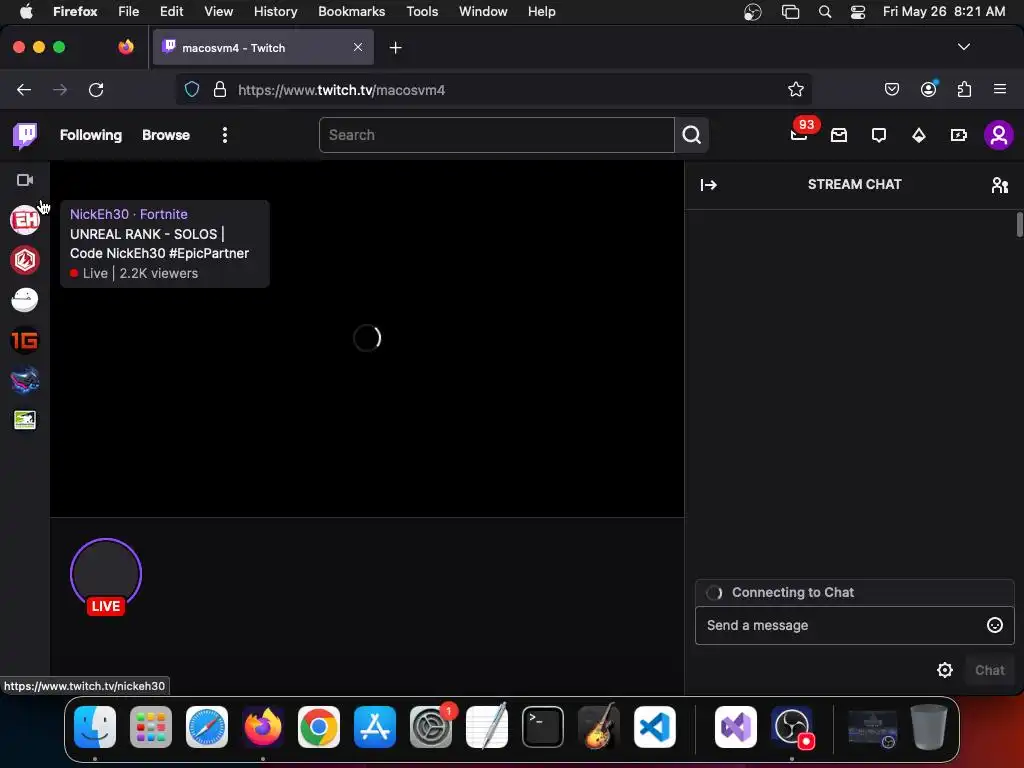The width and height of the screenshot is (1024, 768).
Task: Open the chat Community users icon
Action: [x=999, y=185]
